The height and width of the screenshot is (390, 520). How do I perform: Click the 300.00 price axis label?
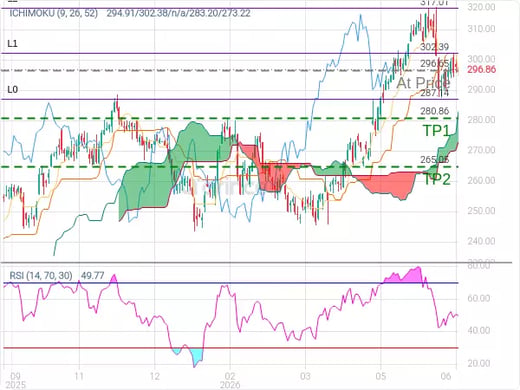[481, 59]
